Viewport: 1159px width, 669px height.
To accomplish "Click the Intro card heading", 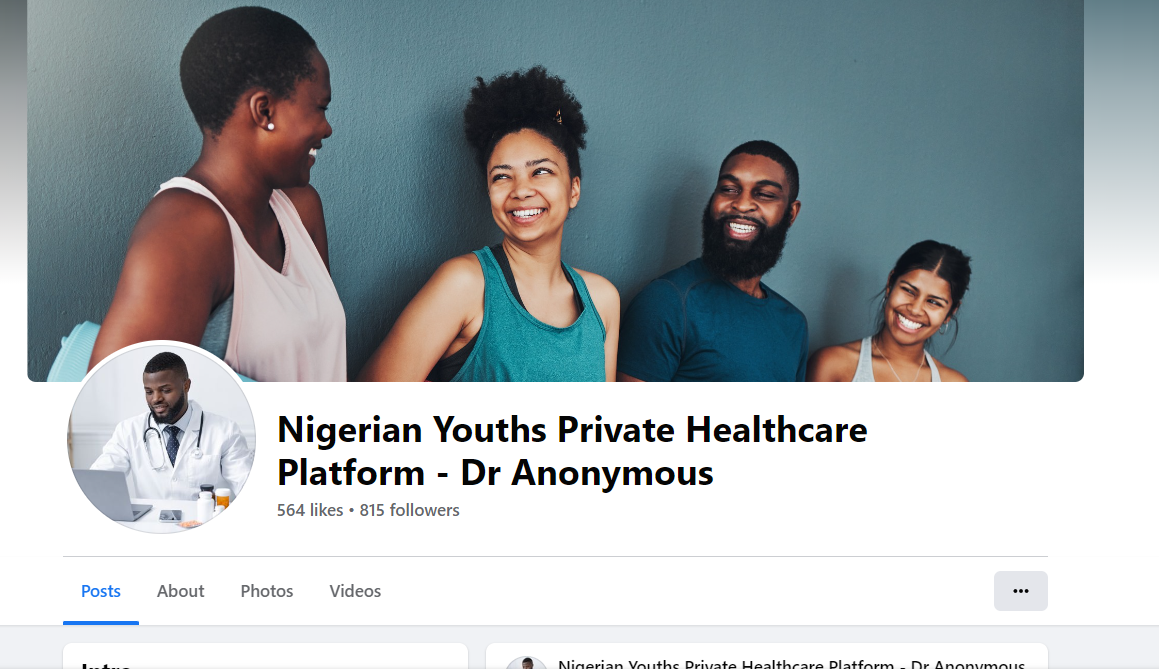I will [106, 665].
